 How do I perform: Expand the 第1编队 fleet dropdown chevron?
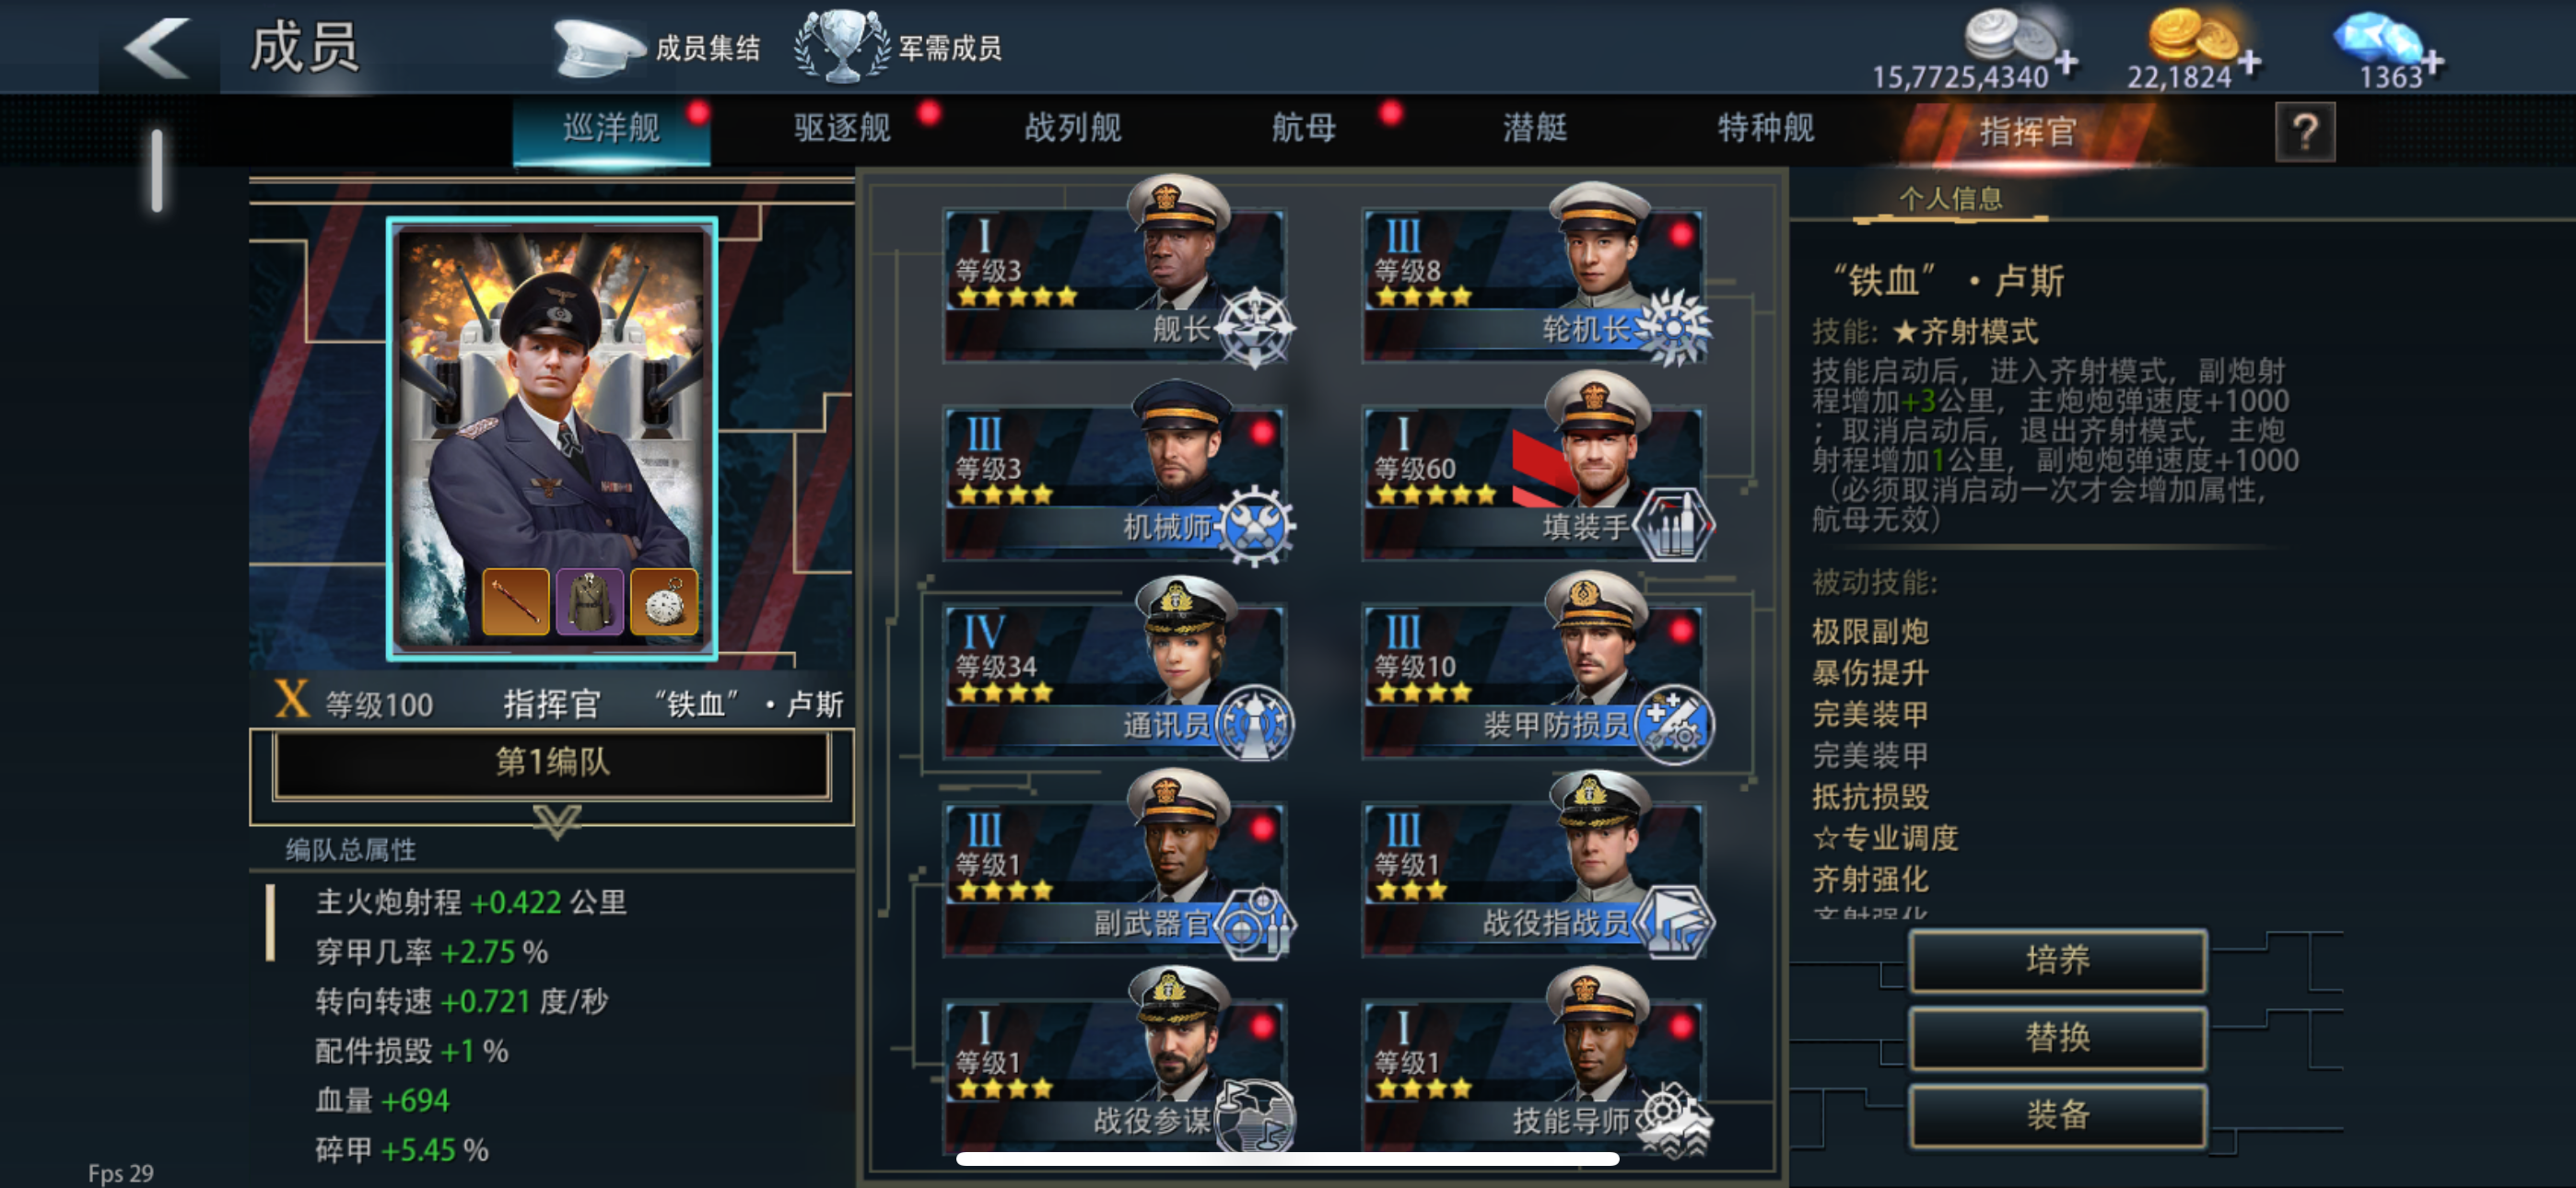coord(556,821)
